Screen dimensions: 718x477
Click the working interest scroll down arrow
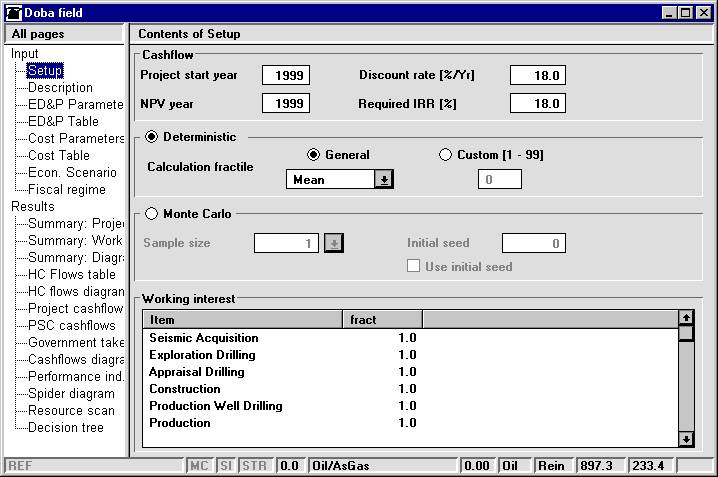tap(685, 439)
